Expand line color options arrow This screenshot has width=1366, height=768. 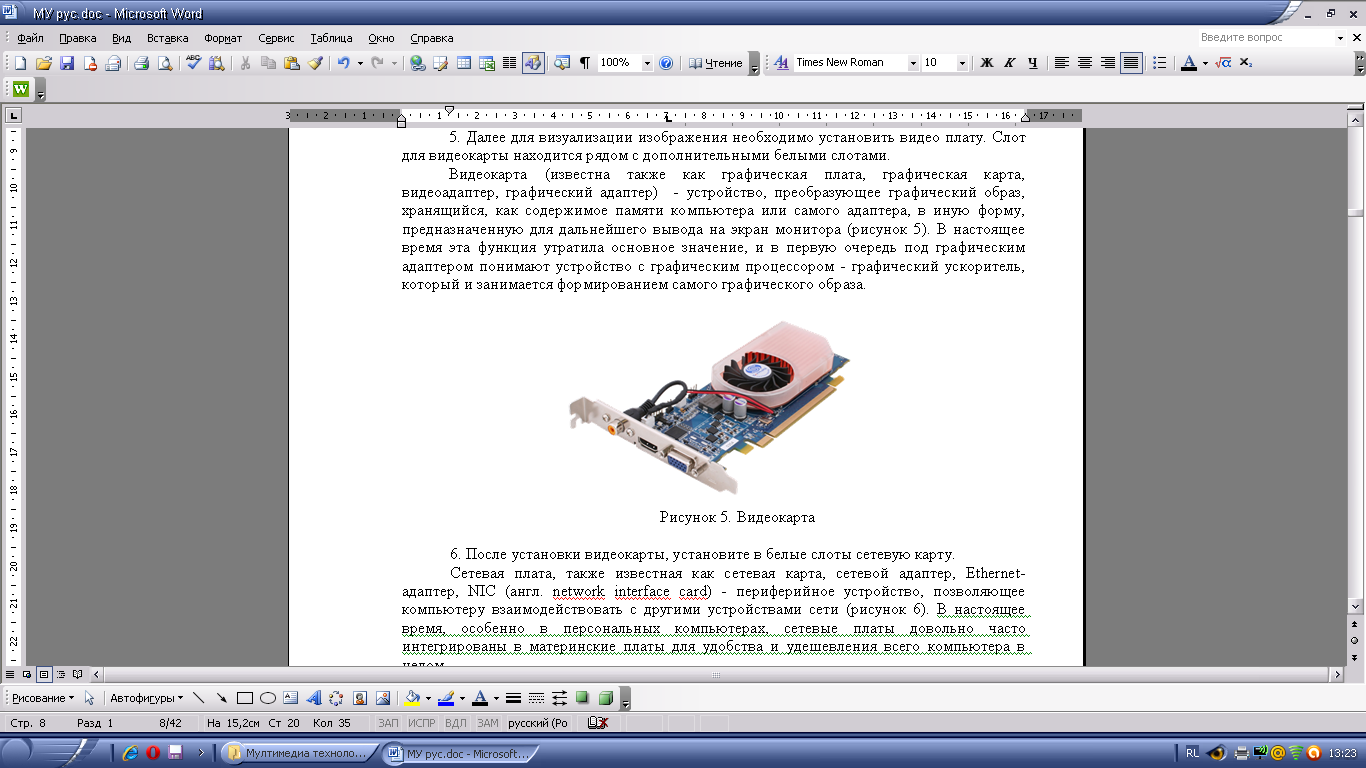(462, 698)
